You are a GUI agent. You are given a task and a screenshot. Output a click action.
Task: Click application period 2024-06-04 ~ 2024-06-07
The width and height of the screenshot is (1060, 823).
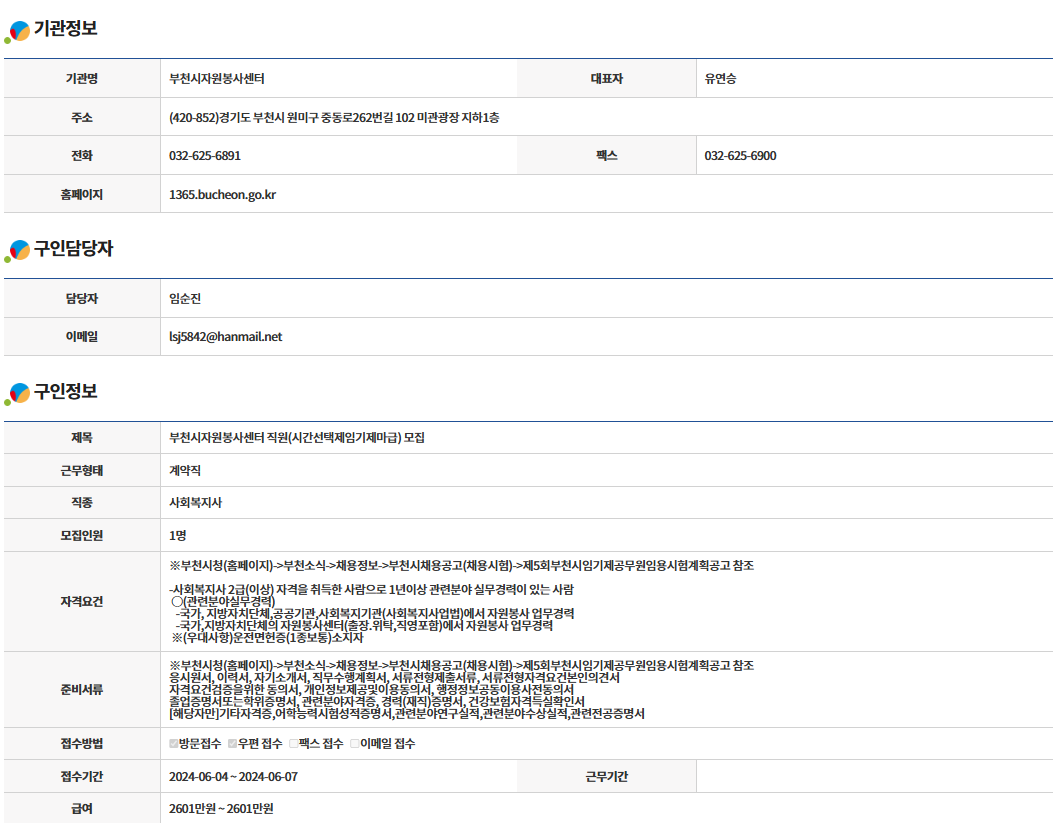(233, 776)
